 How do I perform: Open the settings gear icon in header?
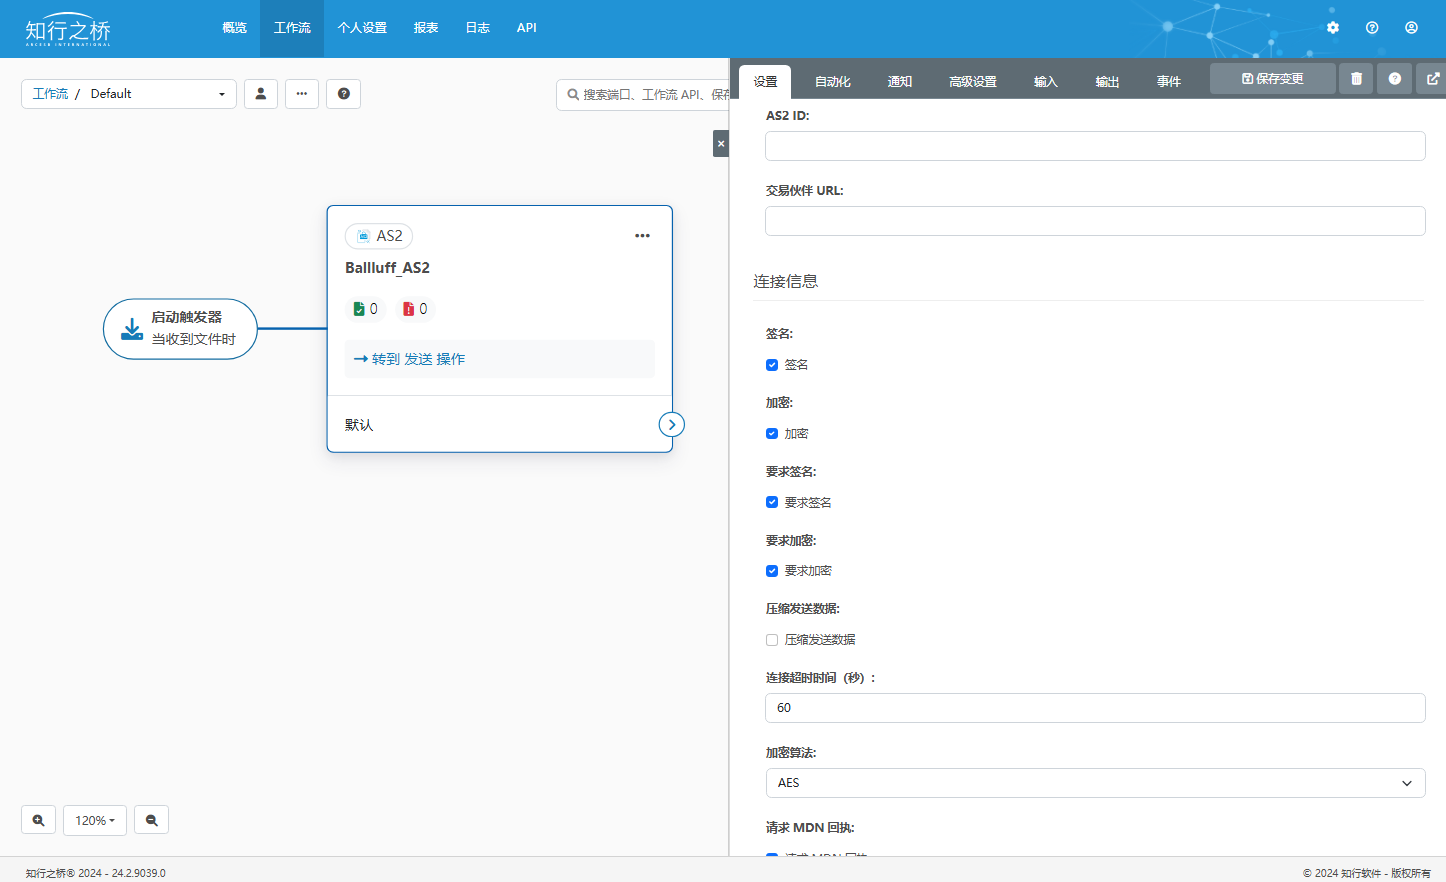(1333, 28)
